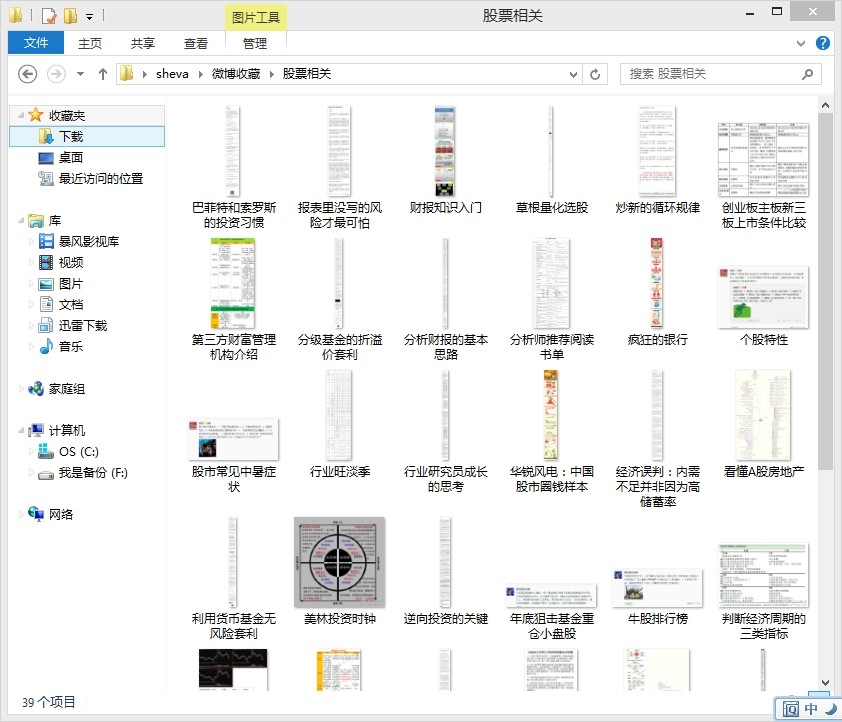Select 下载 in favorites

click(x=87, y=136)
